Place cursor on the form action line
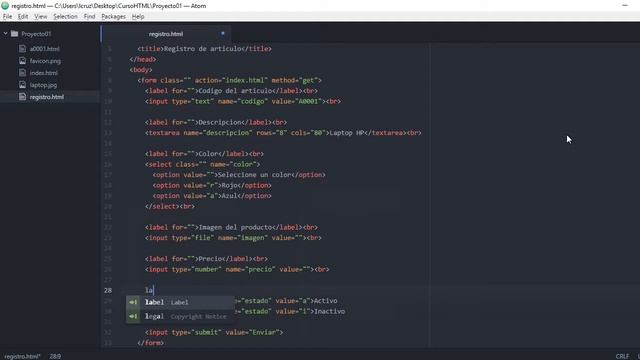Viewport: 640px width, 360px height. tap(230, 80)
